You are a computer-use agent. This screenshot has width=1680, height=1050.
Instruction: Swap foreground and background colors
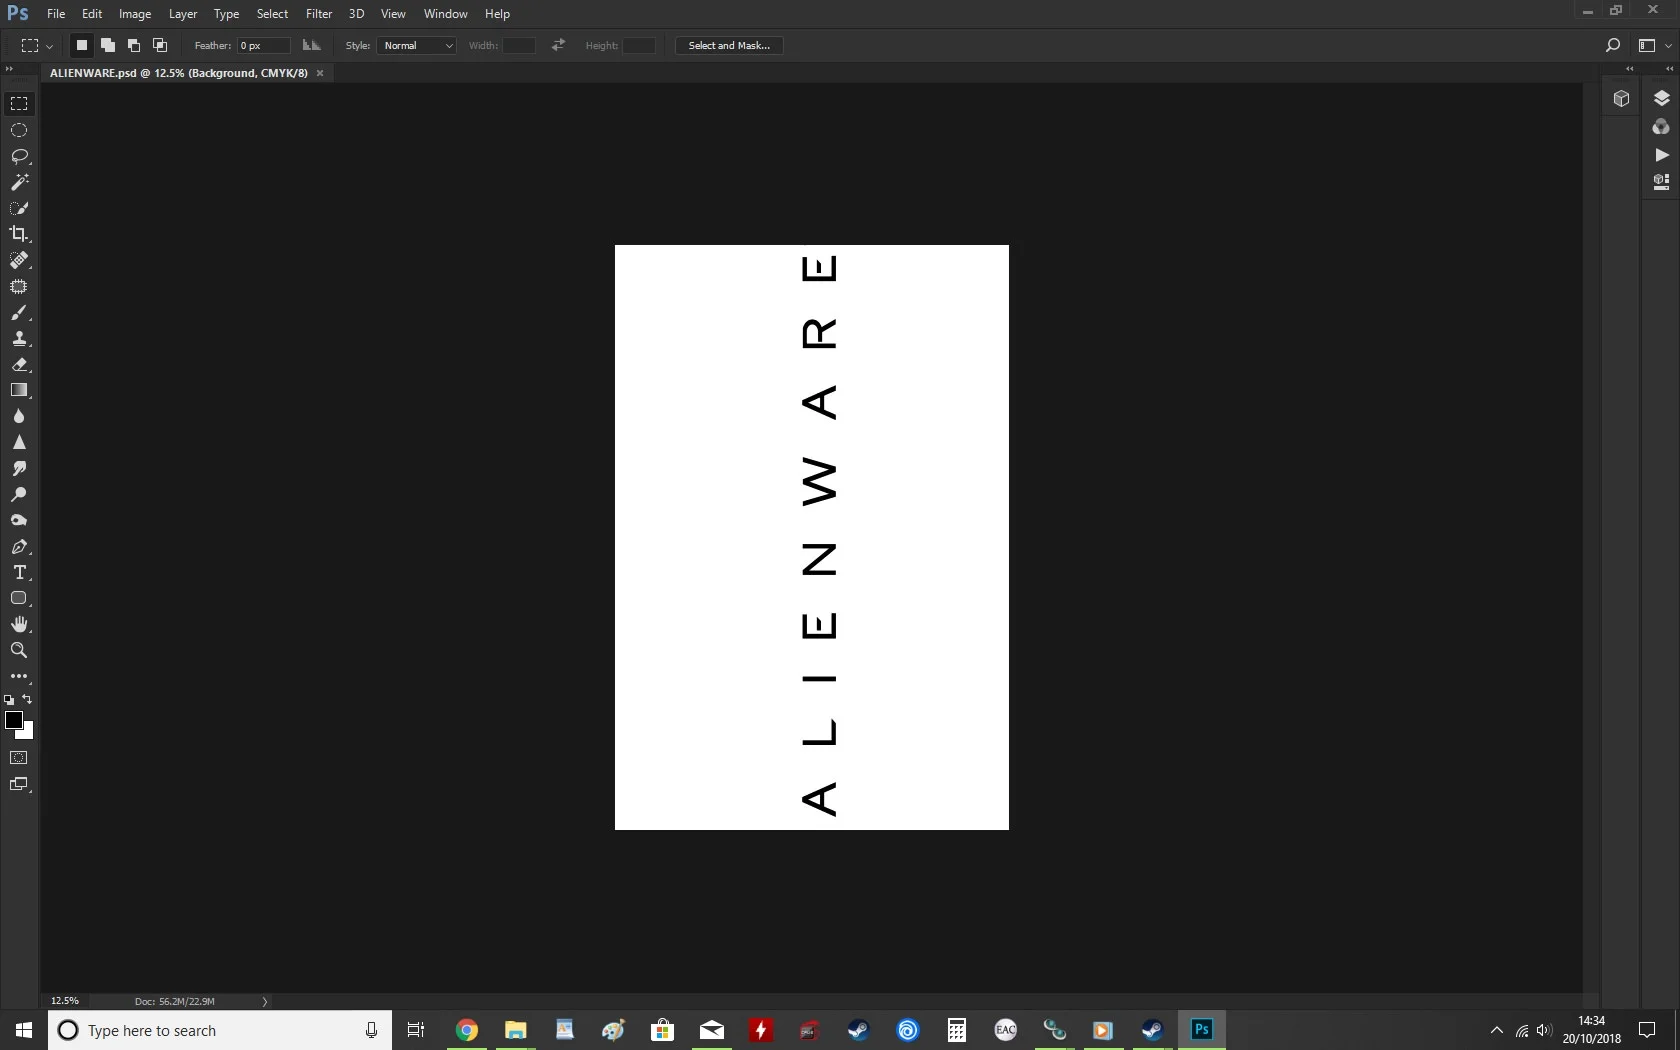coord(28,699)
